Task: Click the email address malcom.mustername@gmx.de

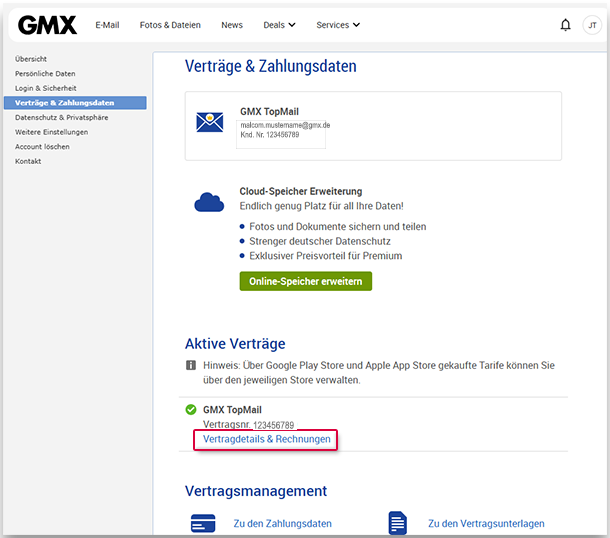Action: (285, 125)
